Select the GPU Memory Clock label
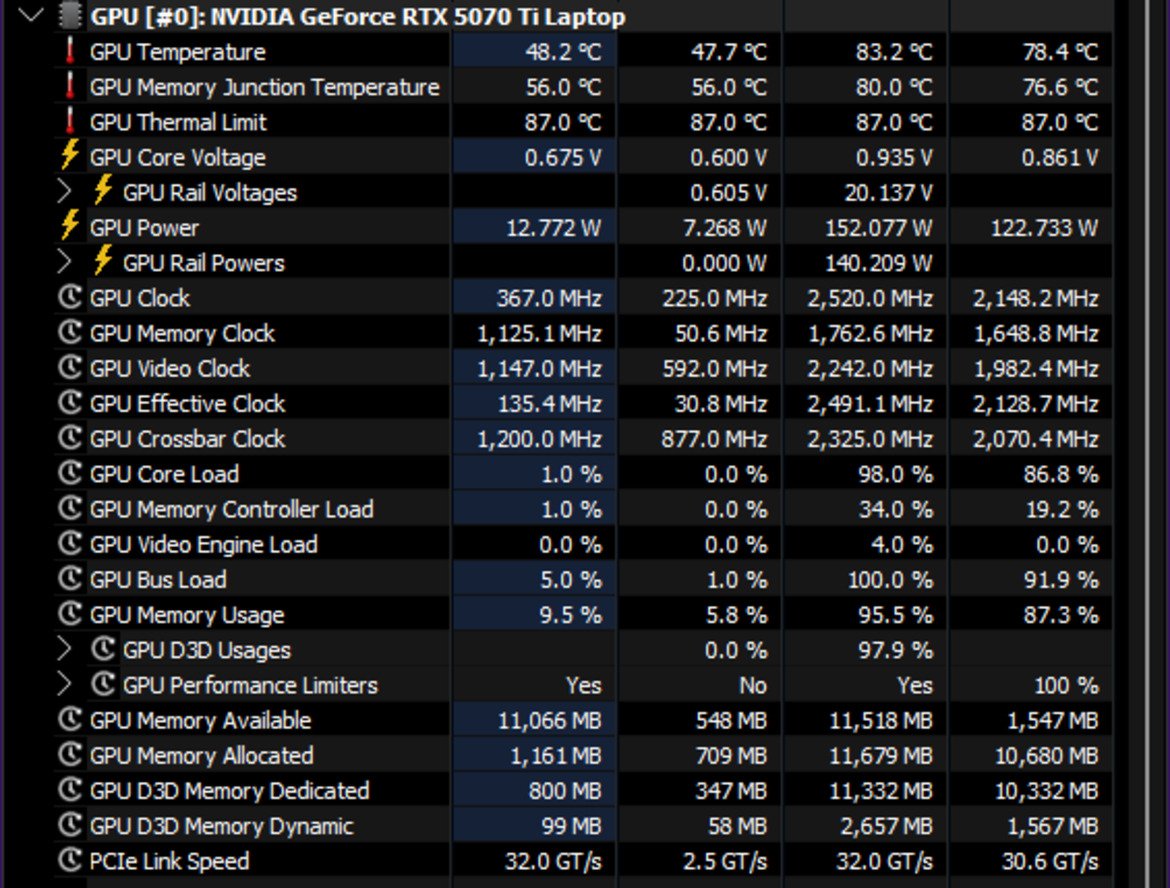 tap(182, 333)
